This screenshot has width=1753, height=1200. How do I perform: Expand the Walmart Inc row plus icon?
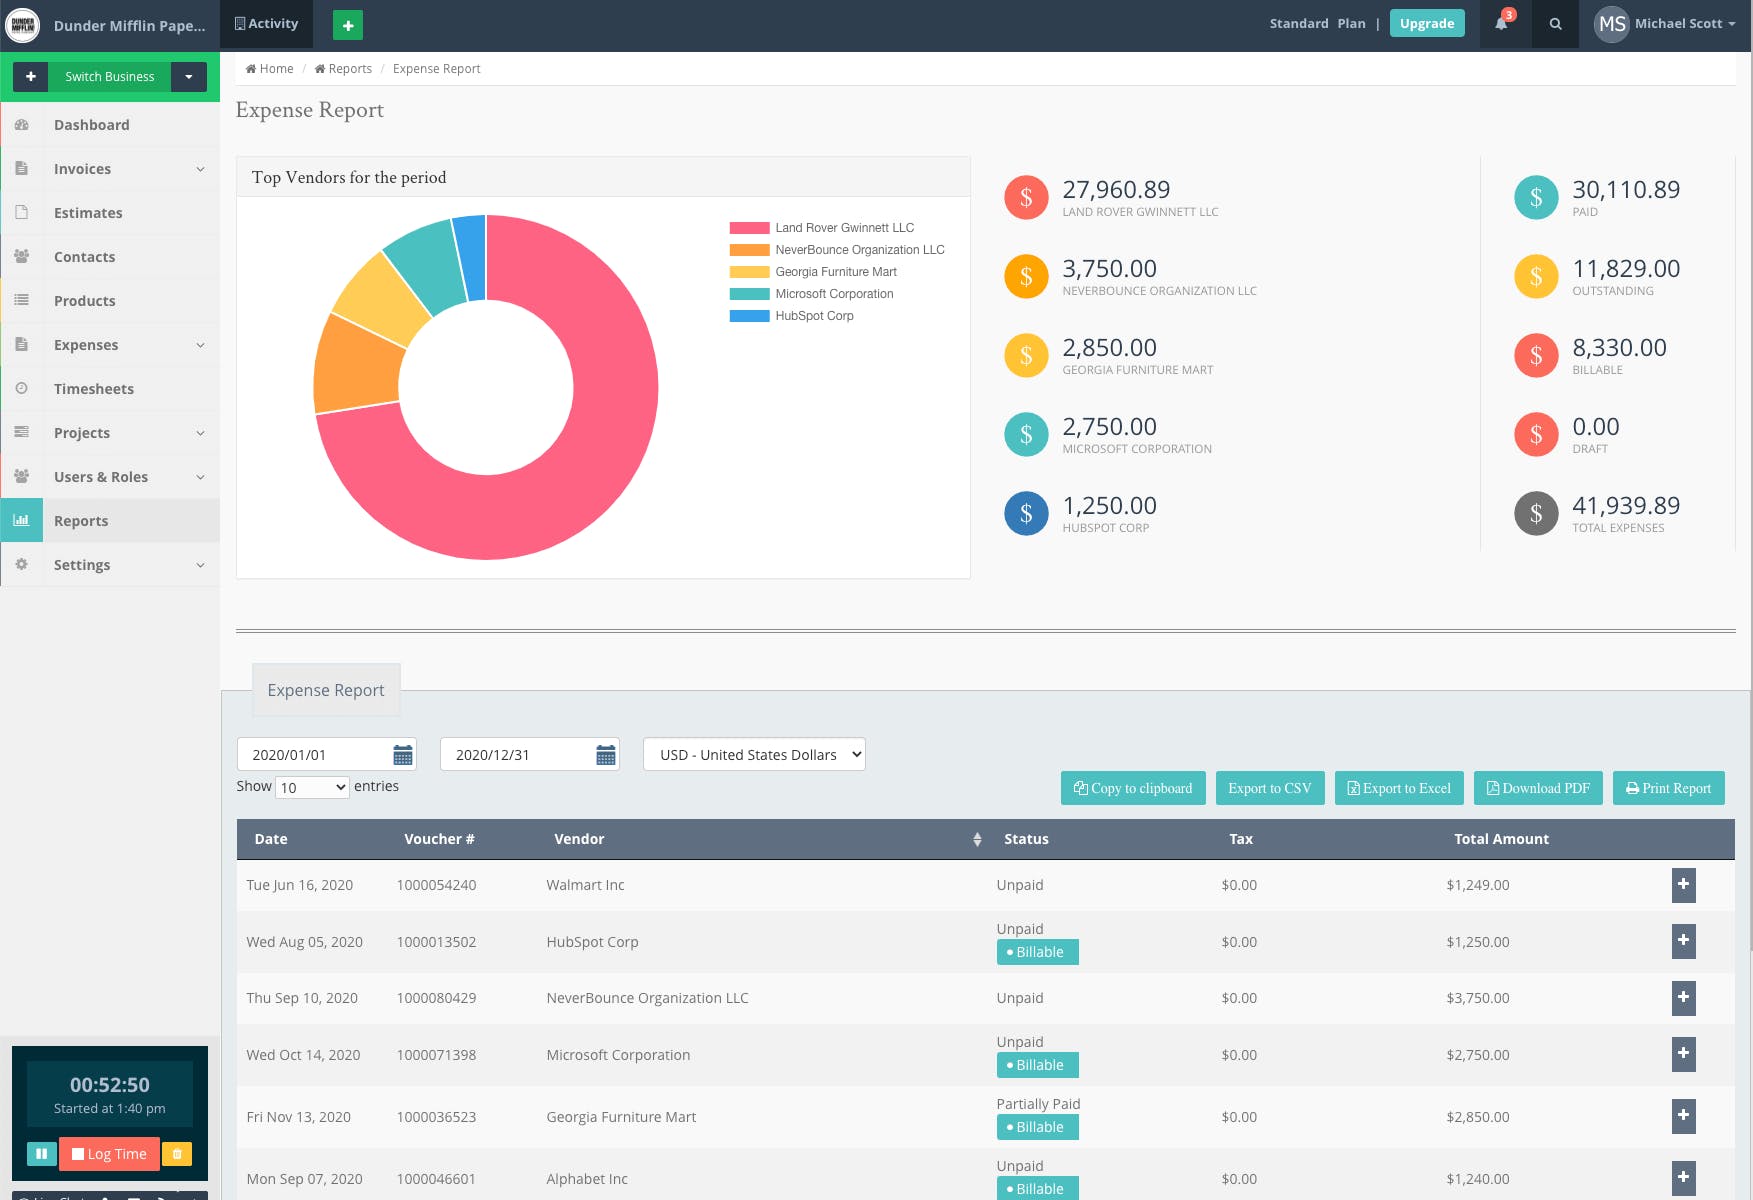point(1684,885)
